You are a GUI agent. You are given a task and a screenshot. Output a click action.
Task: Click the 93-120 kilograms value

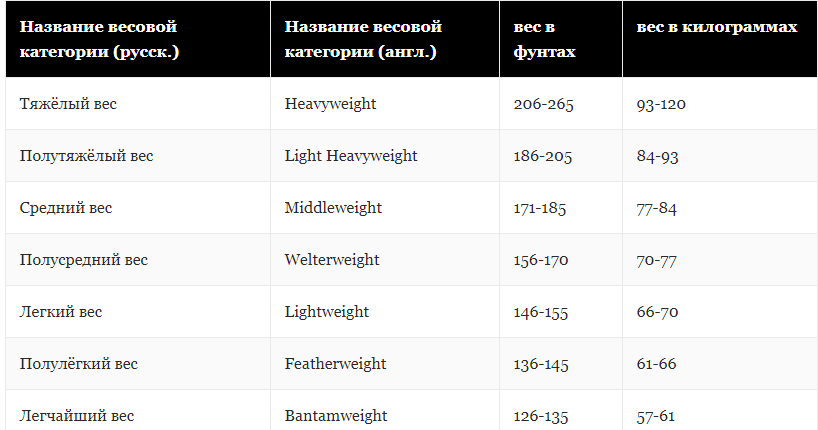coord(661,104)
